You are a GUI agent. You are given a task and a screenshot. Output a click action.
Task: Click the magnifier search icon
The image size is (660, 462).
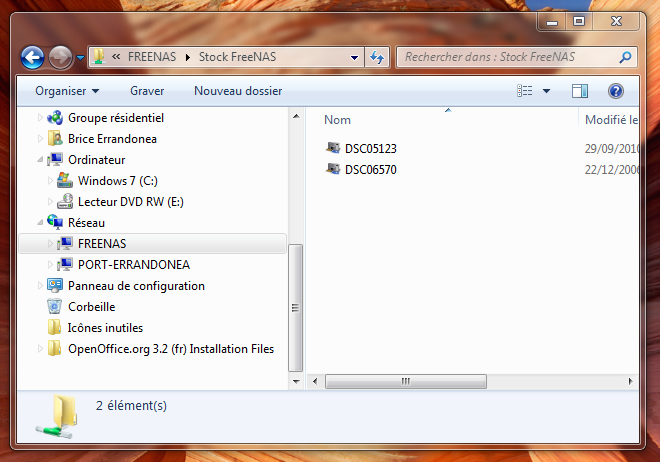tap(625, 57)
